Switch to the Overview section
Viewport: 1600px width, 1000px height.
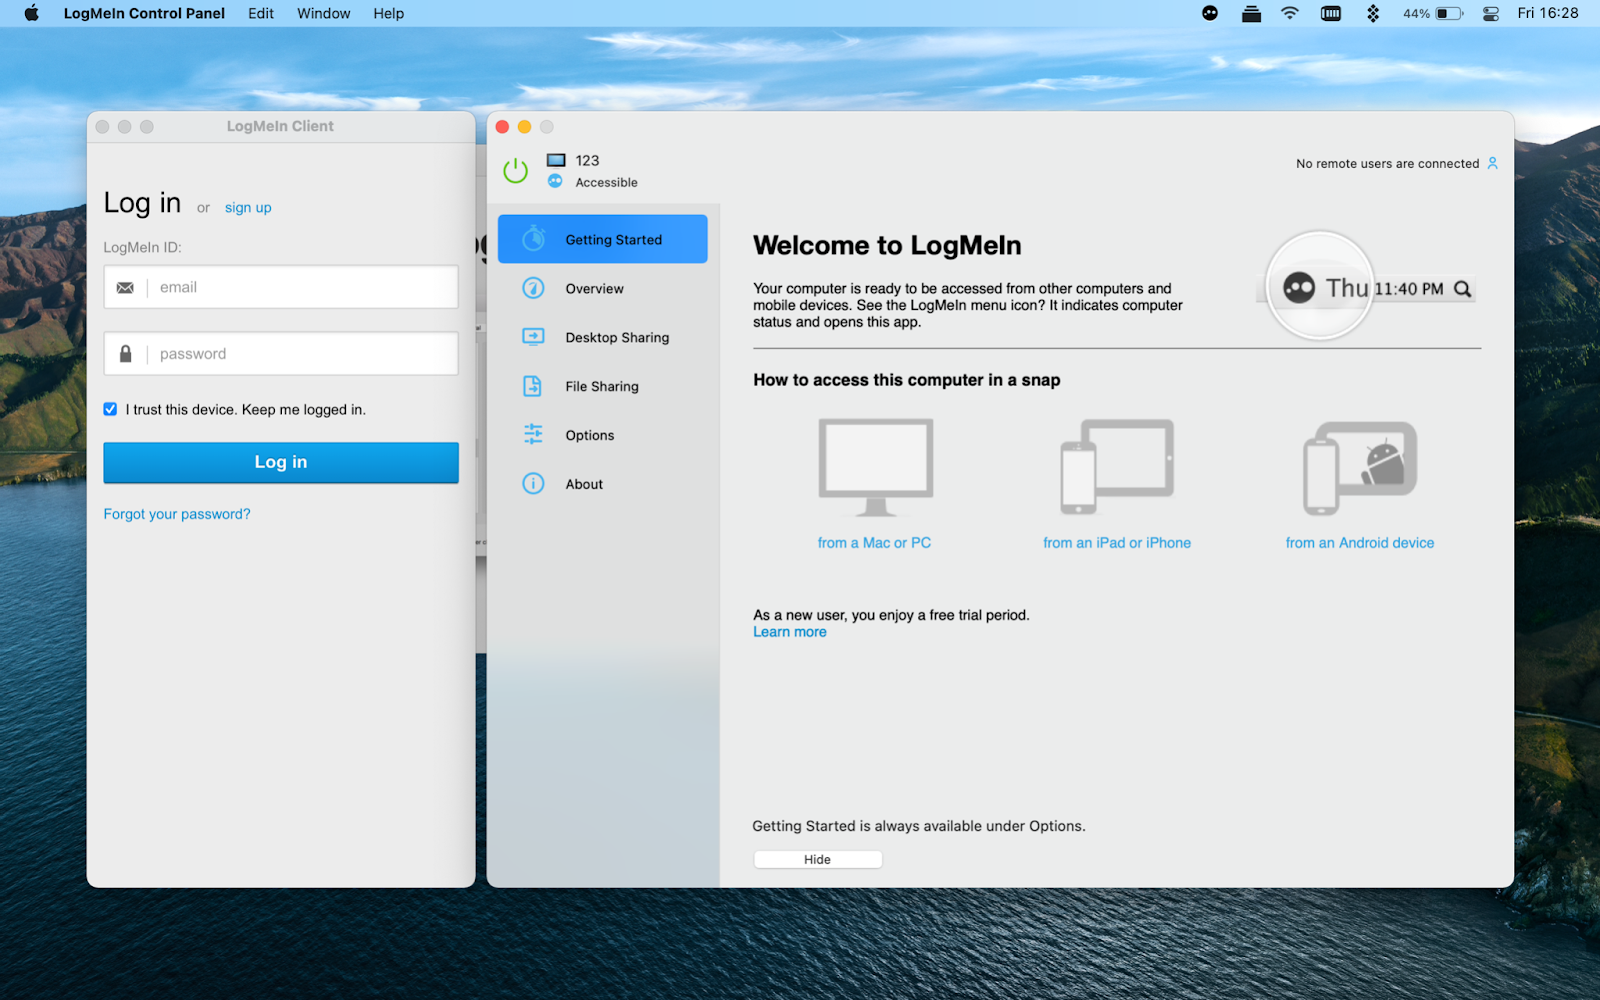pos(603,288)
